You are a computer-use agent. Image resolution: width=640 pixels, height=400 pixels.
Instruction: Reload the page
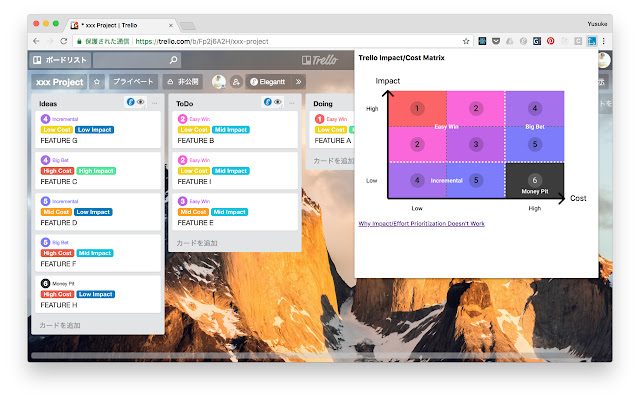click(64, 41)
